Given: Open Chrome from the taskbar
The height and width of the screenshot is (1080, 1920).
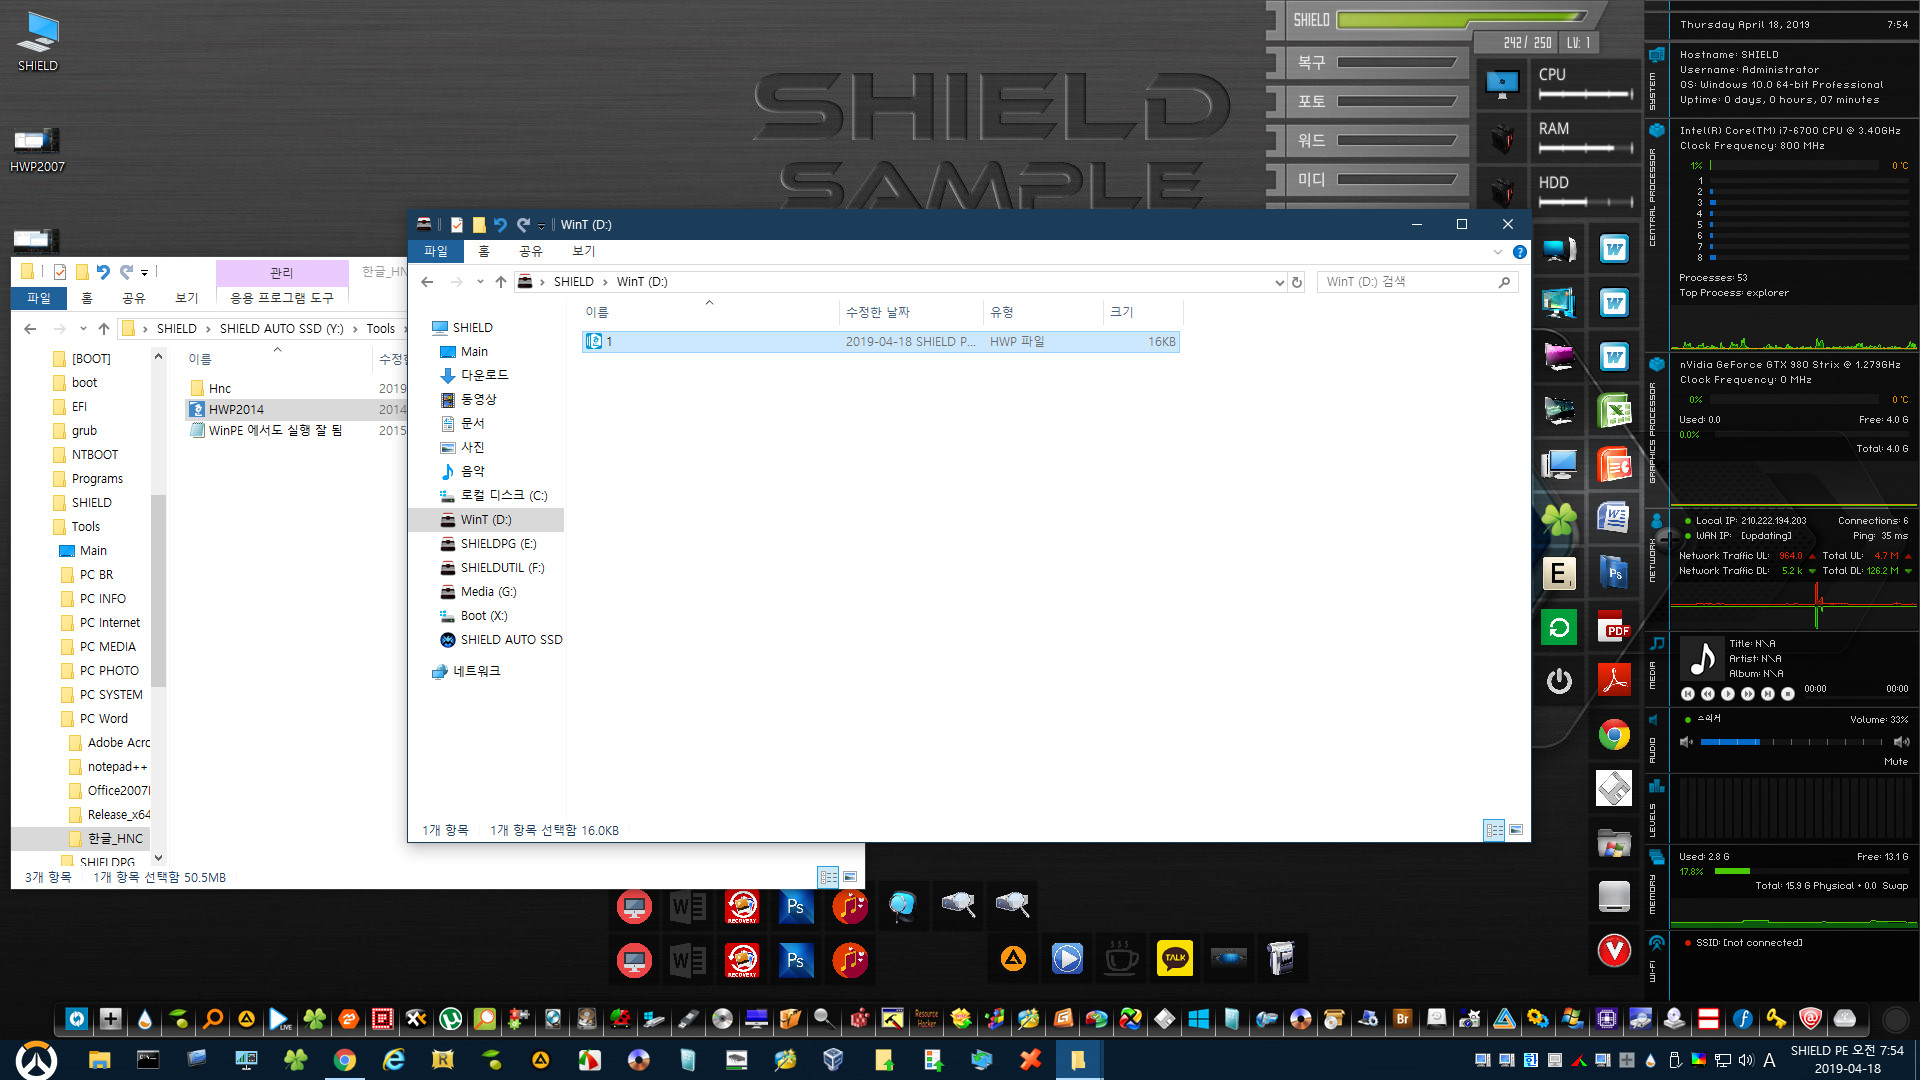Looking at the screenshot, I should (344, 1060).
